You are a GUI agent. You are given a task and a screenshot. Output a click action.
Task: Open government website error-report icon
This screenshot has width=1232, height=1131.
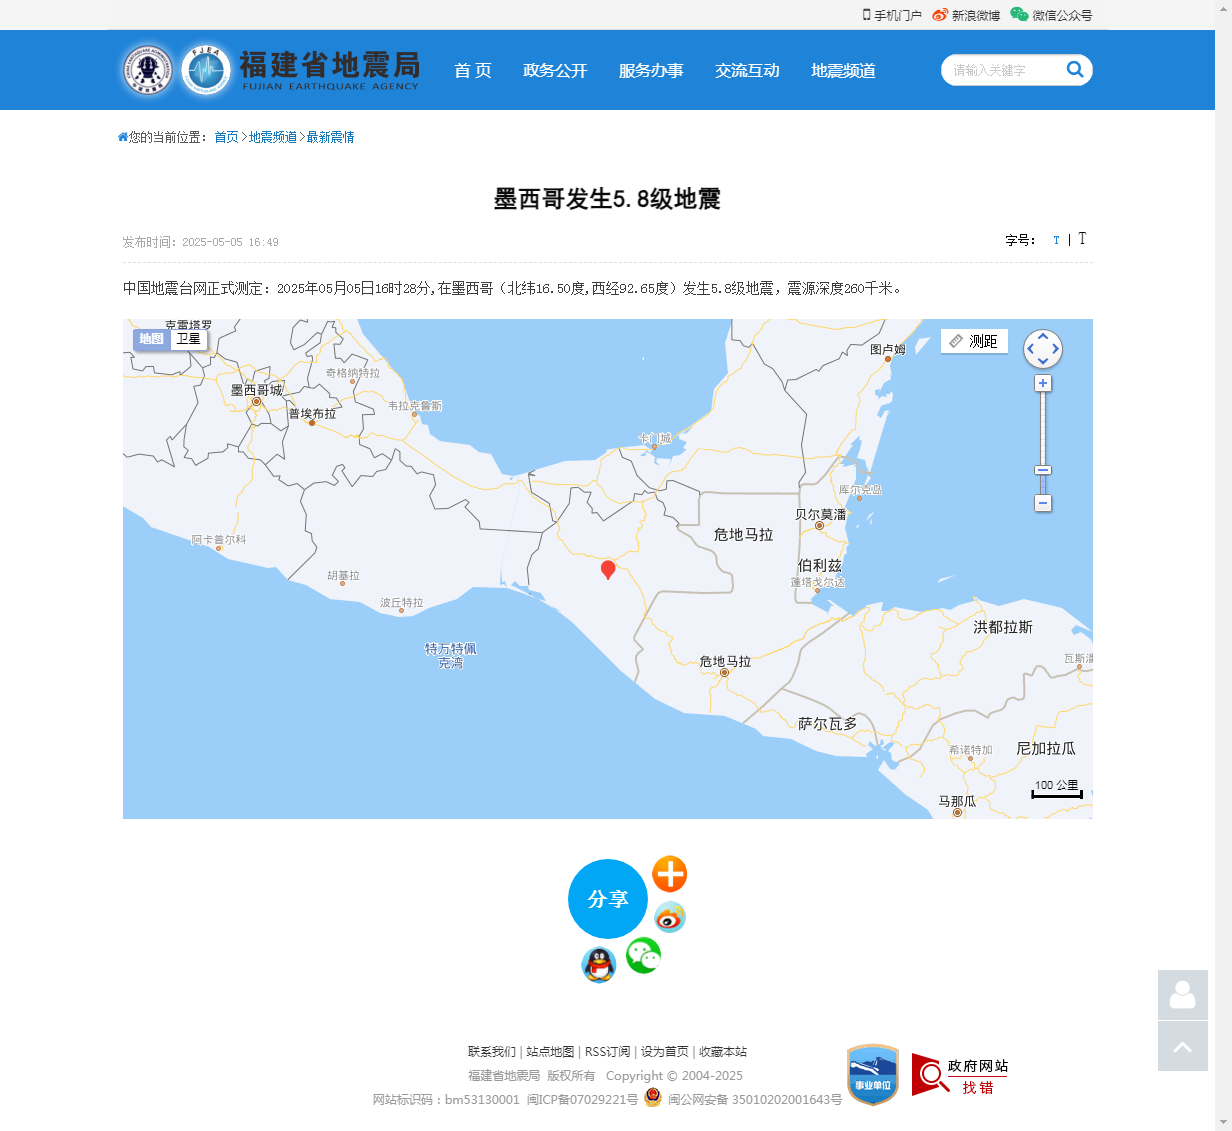point(959,1075)
